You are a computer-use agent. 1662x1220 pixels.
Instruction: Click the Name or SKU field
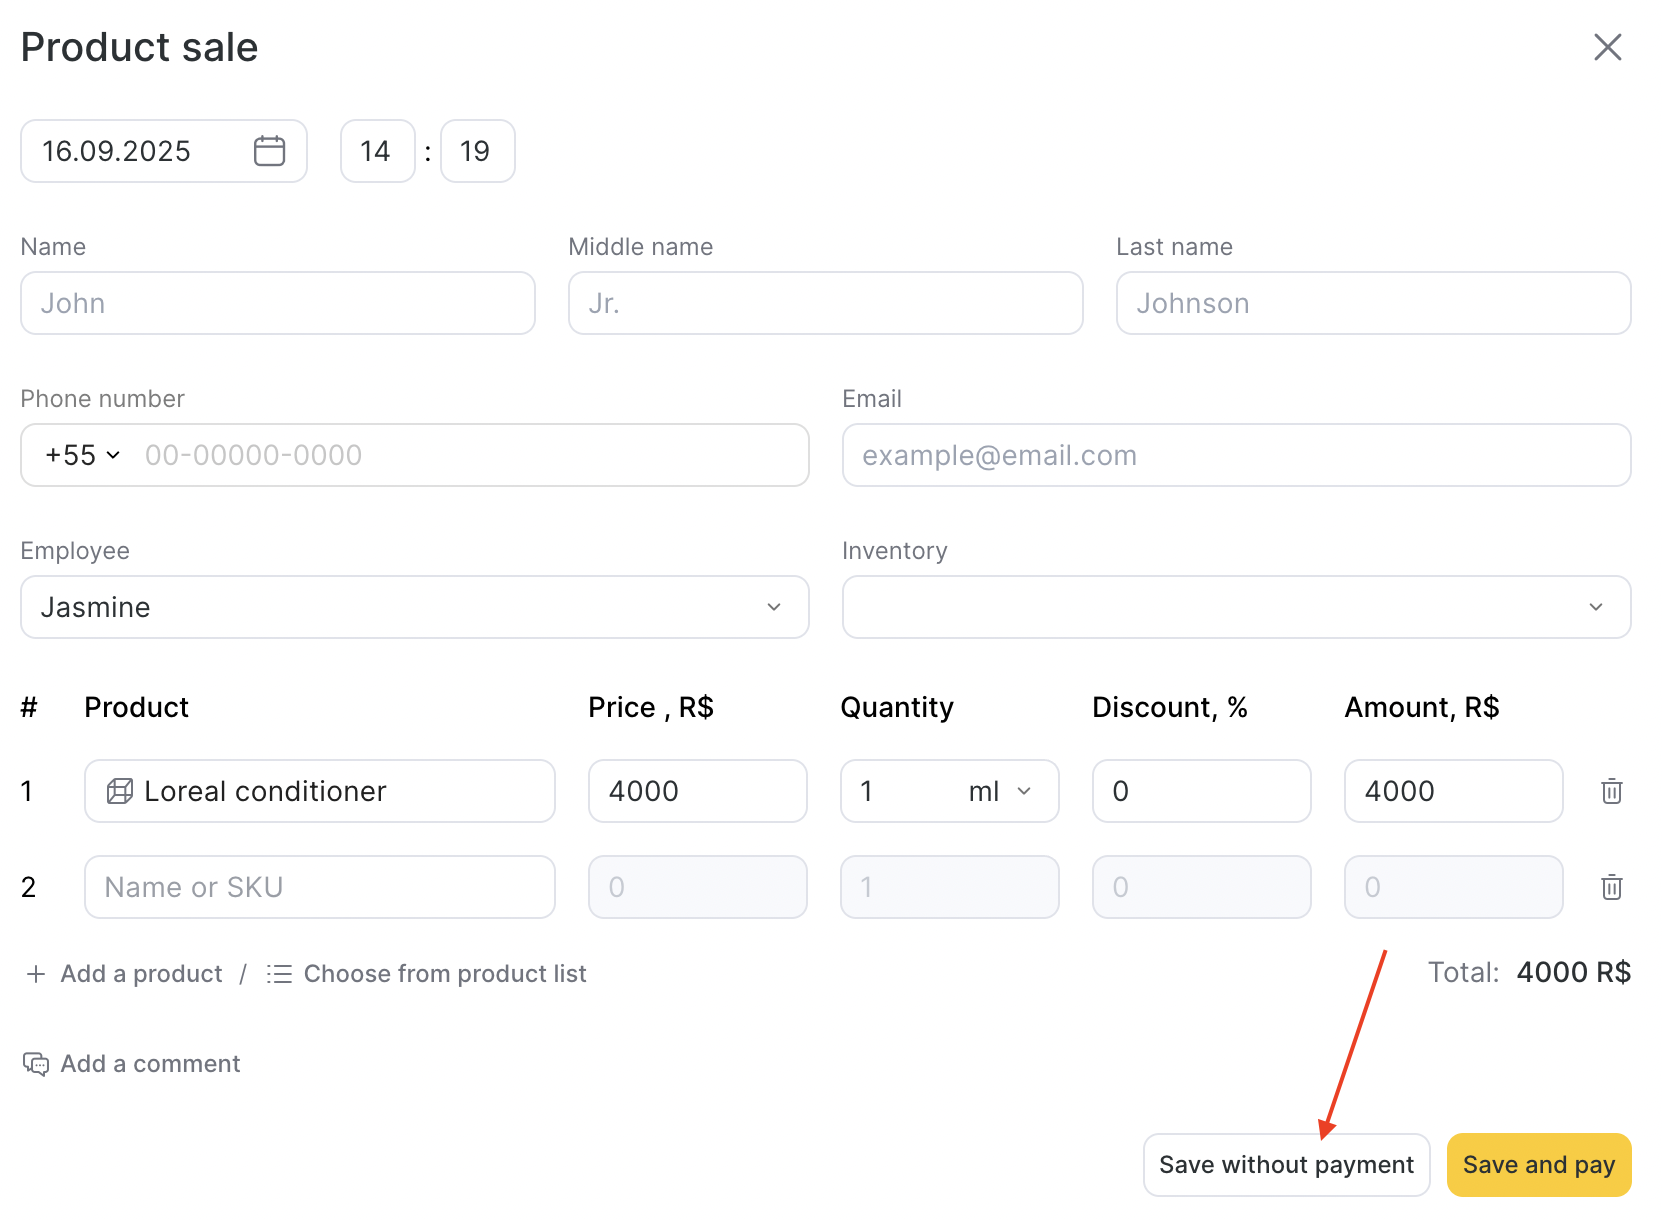tap(320, 887)
